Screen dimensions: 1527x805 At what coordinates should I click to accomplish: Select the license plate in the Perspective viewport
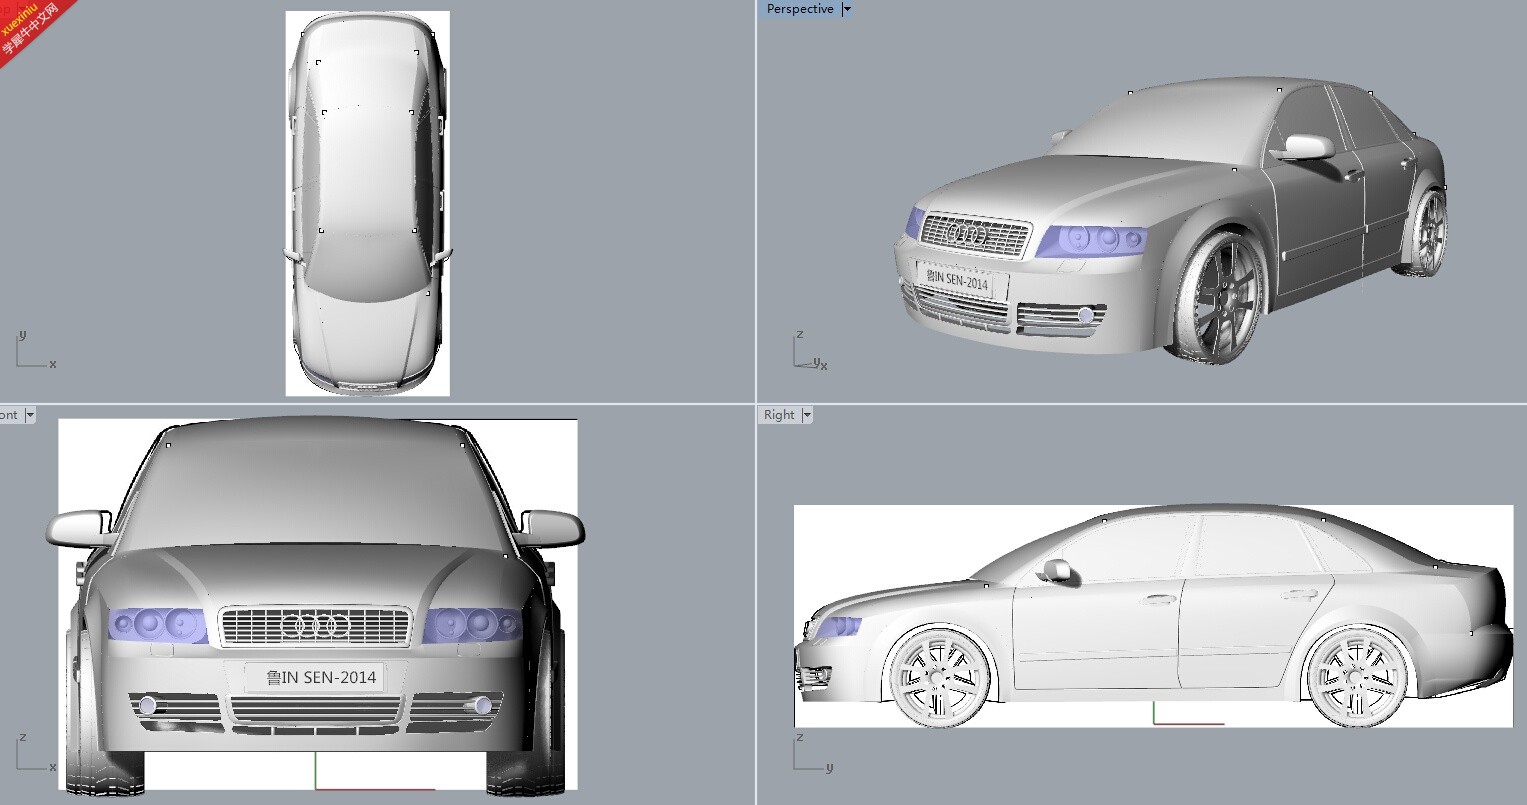point(959,280)
